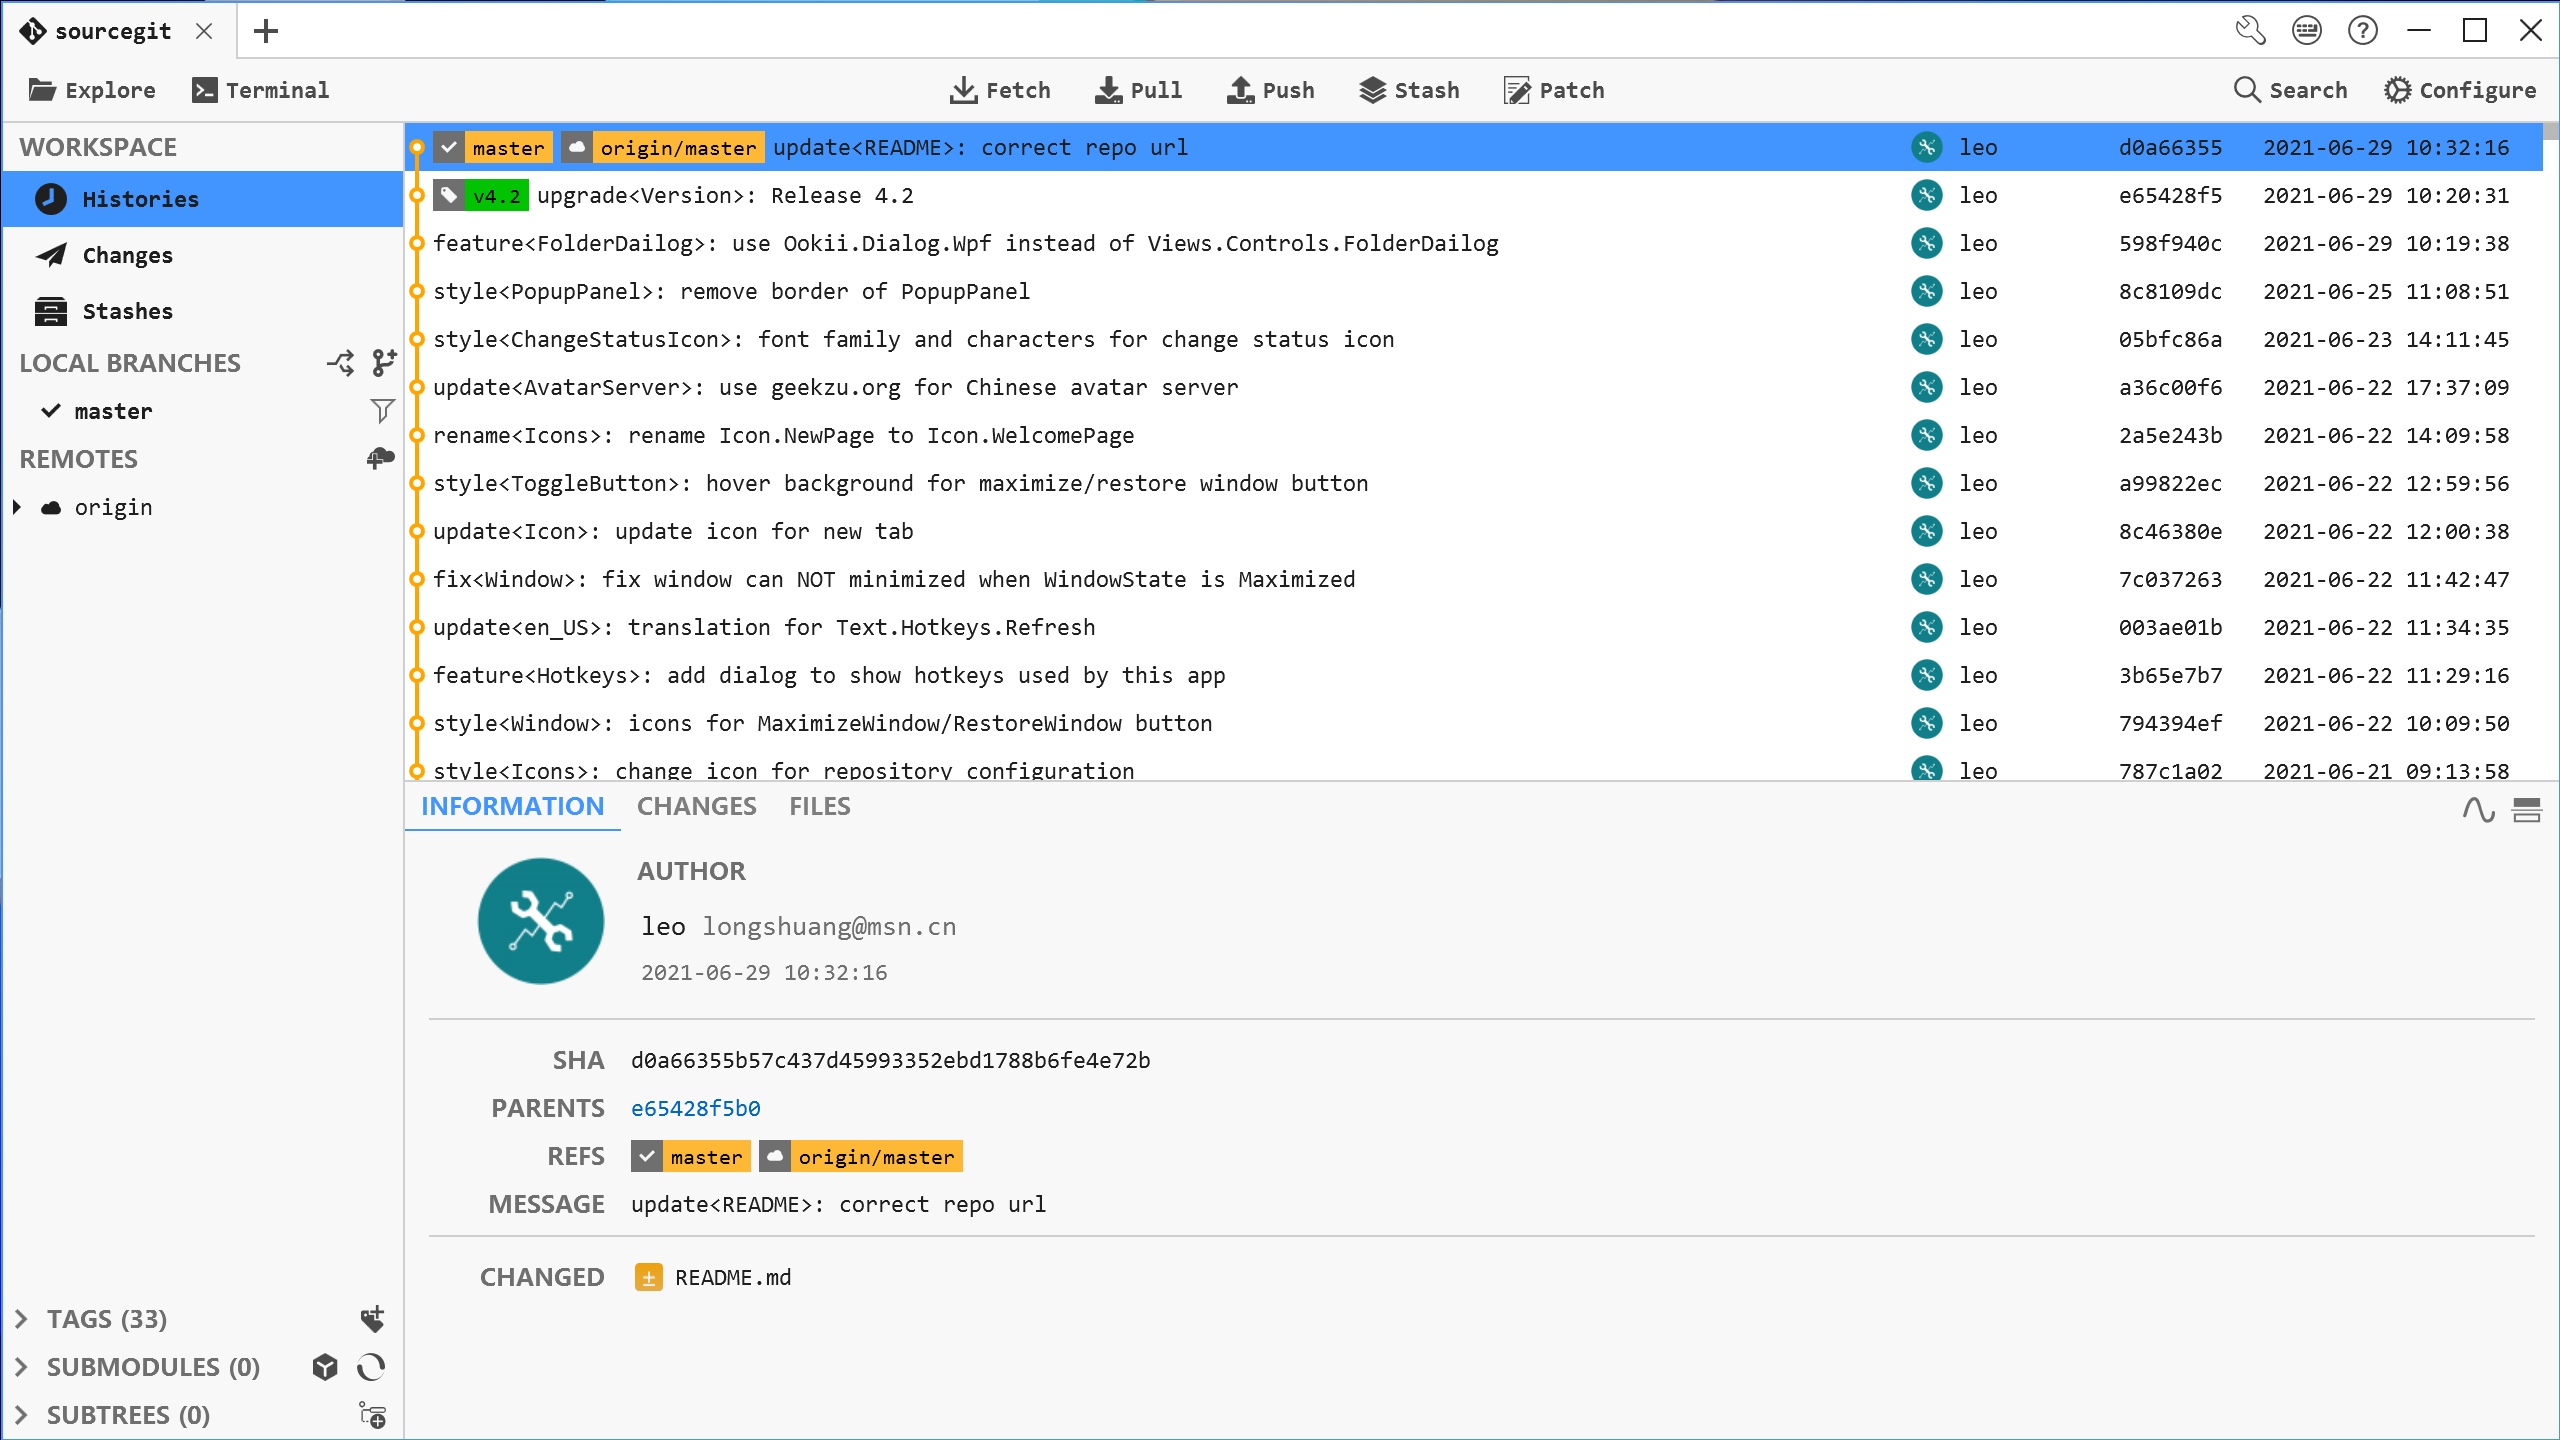The image size is (2560, 1440).
Task: Open the Search commits tool
Action: 2290,90
